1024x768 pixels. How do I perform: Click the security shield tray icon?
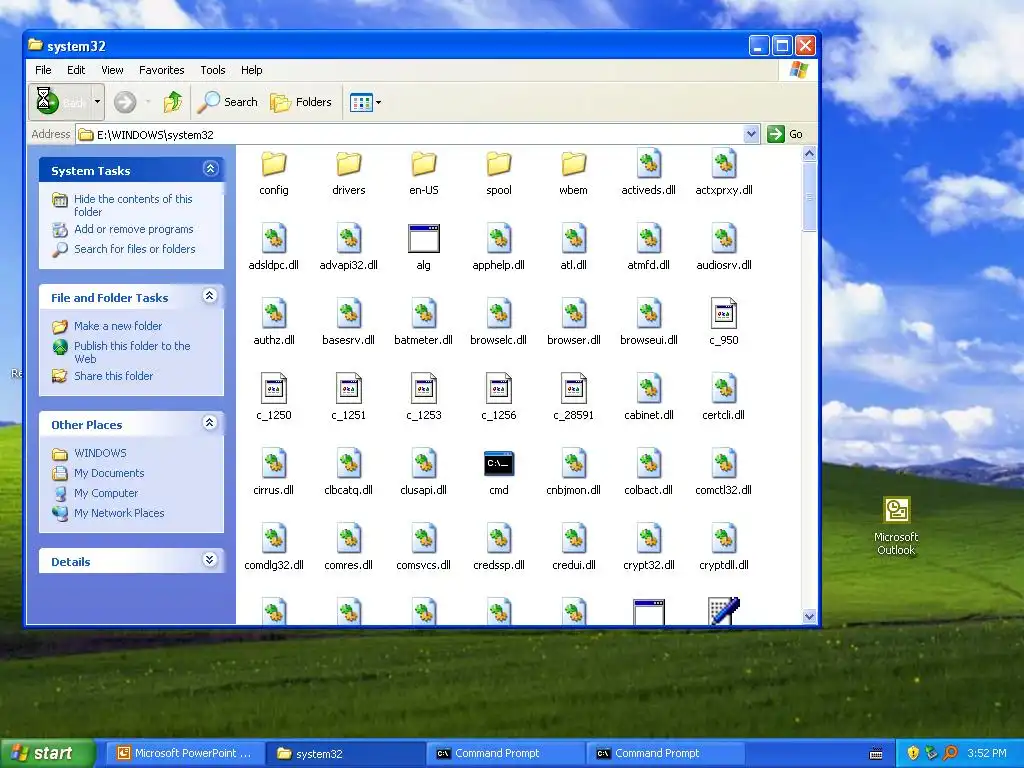coord(913,754)
